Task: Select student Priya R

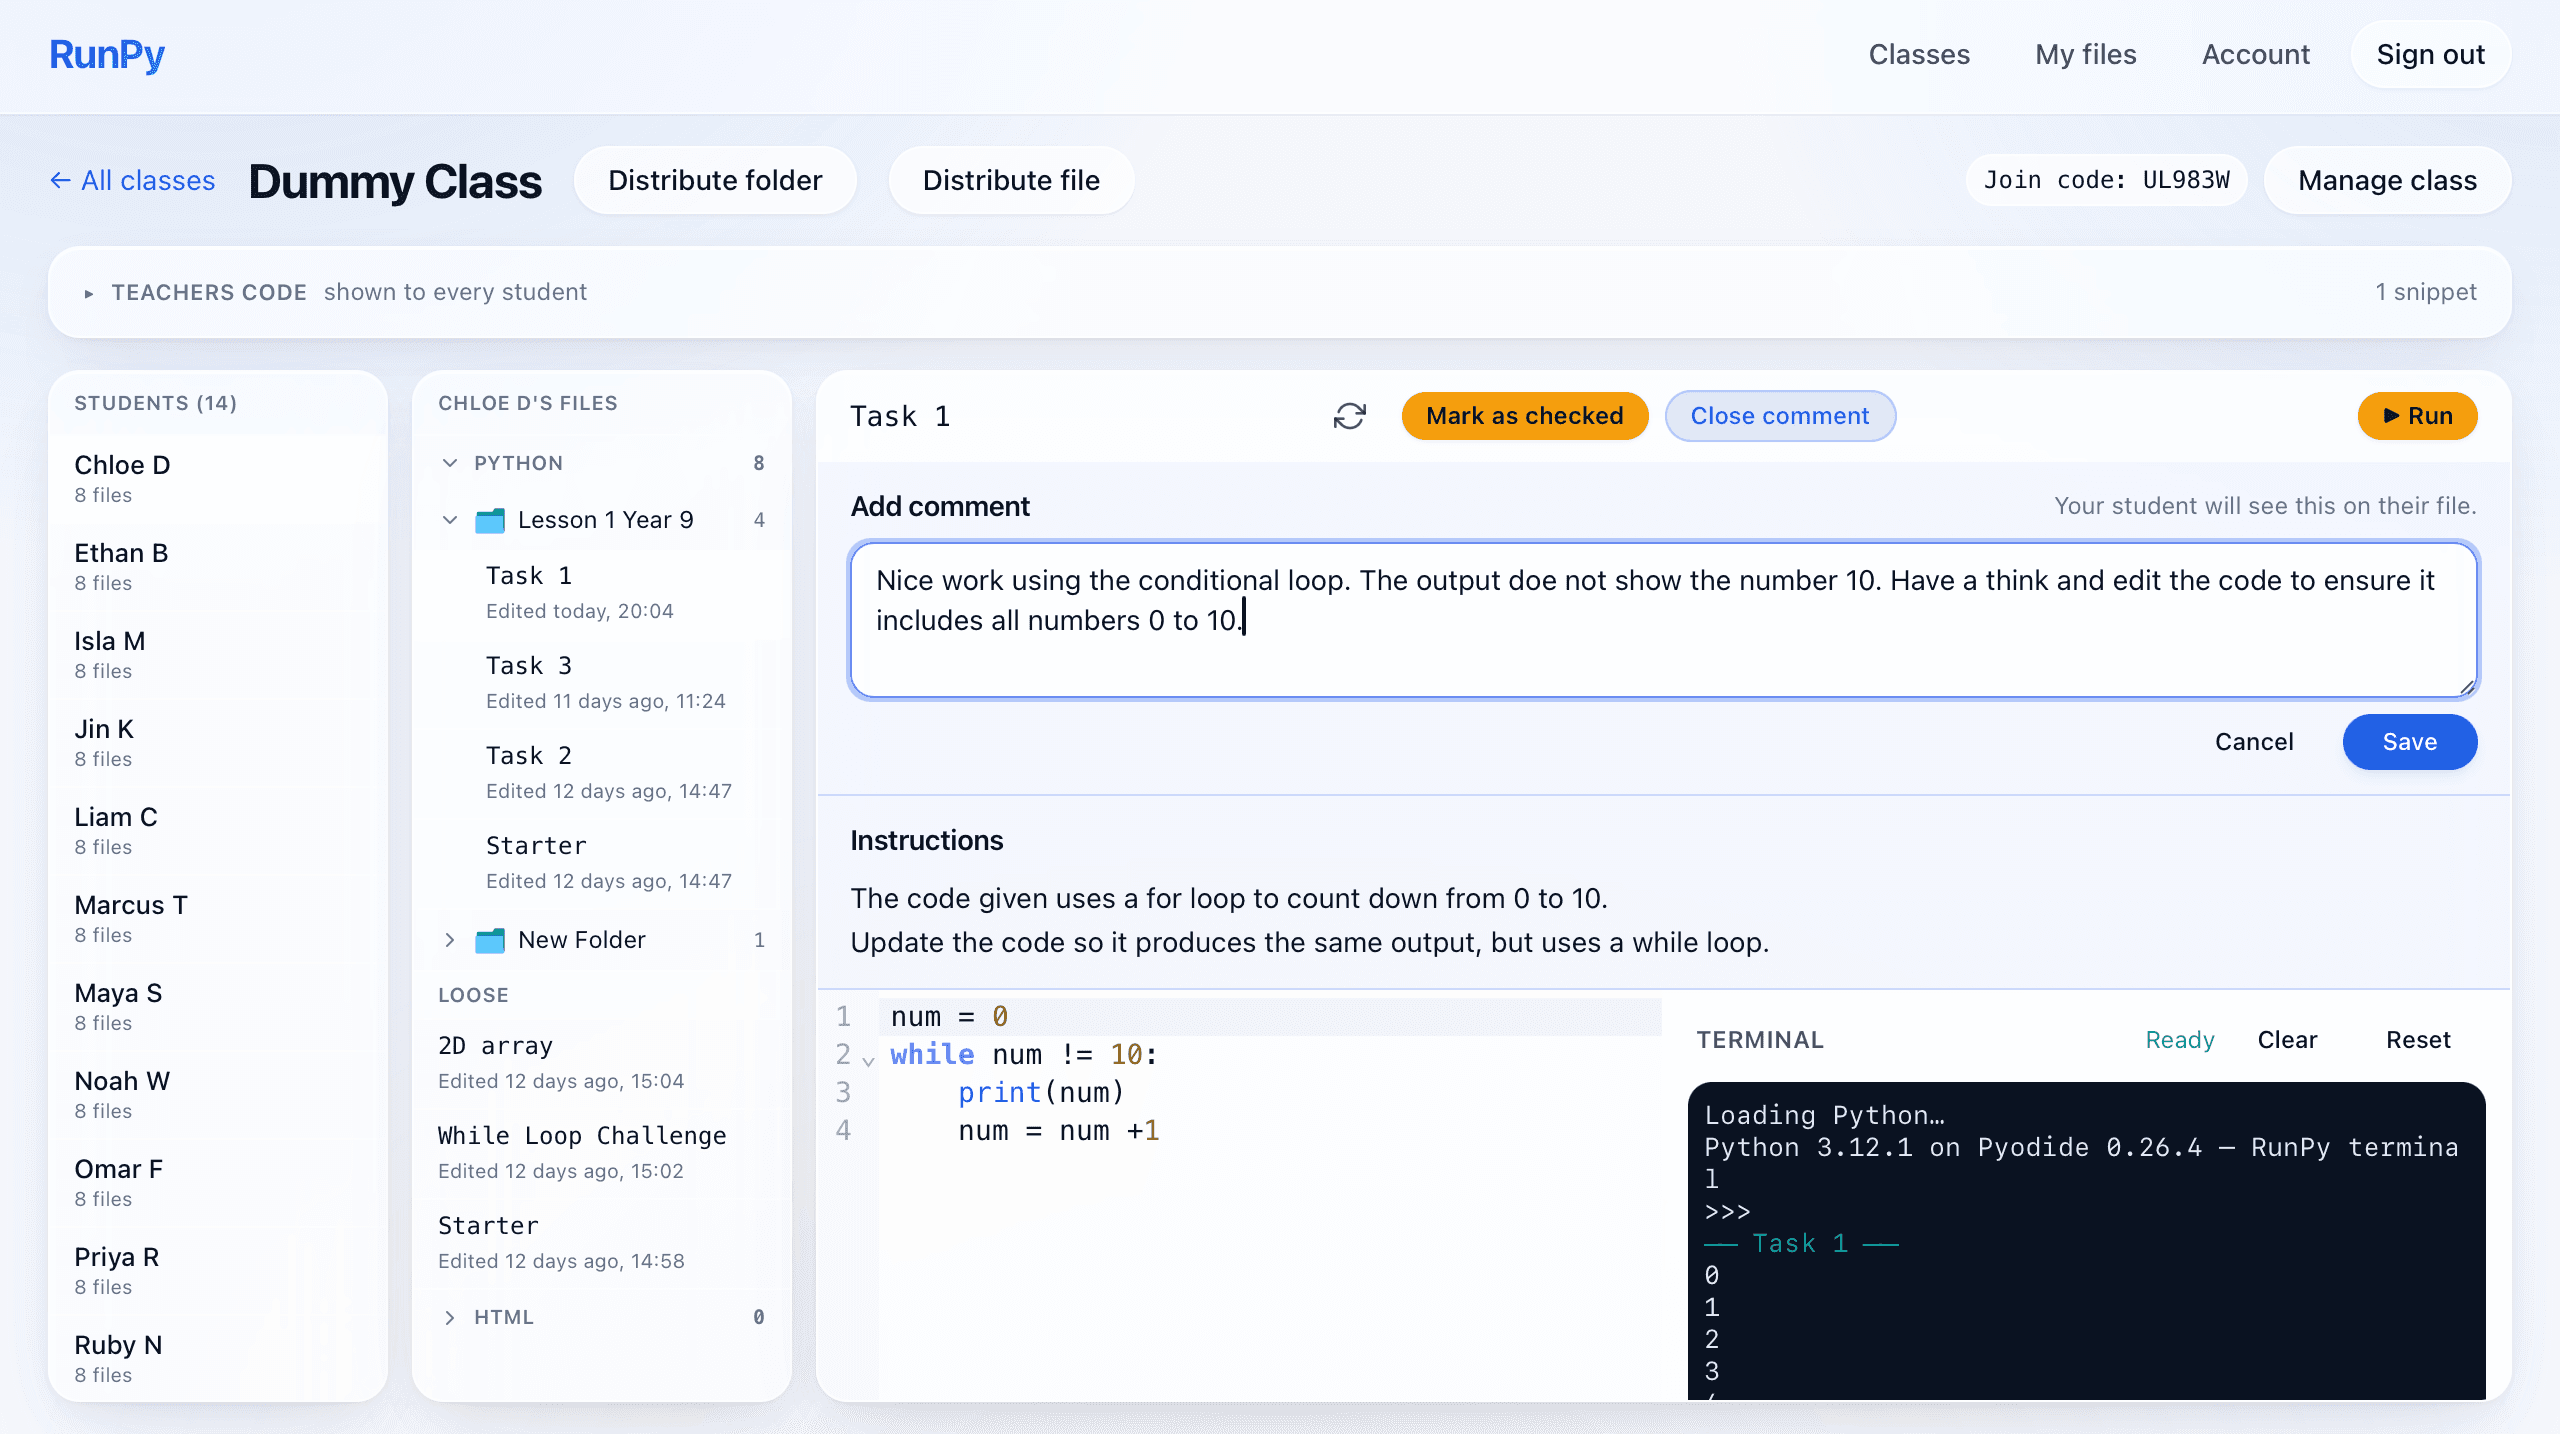Action: coord(218,1271)
